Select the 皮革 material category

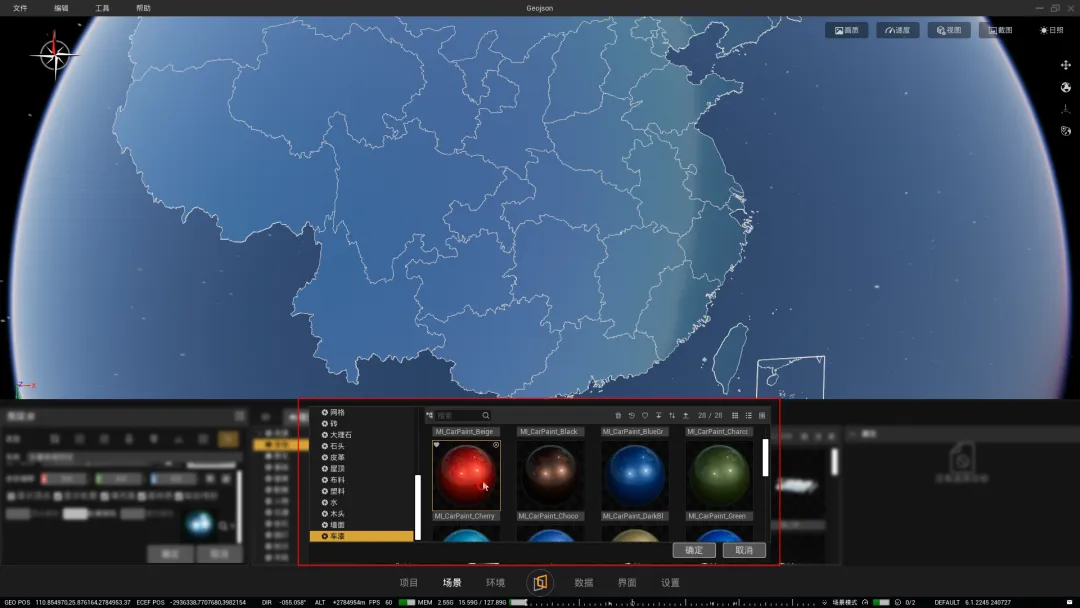click(x=362, y=457)
